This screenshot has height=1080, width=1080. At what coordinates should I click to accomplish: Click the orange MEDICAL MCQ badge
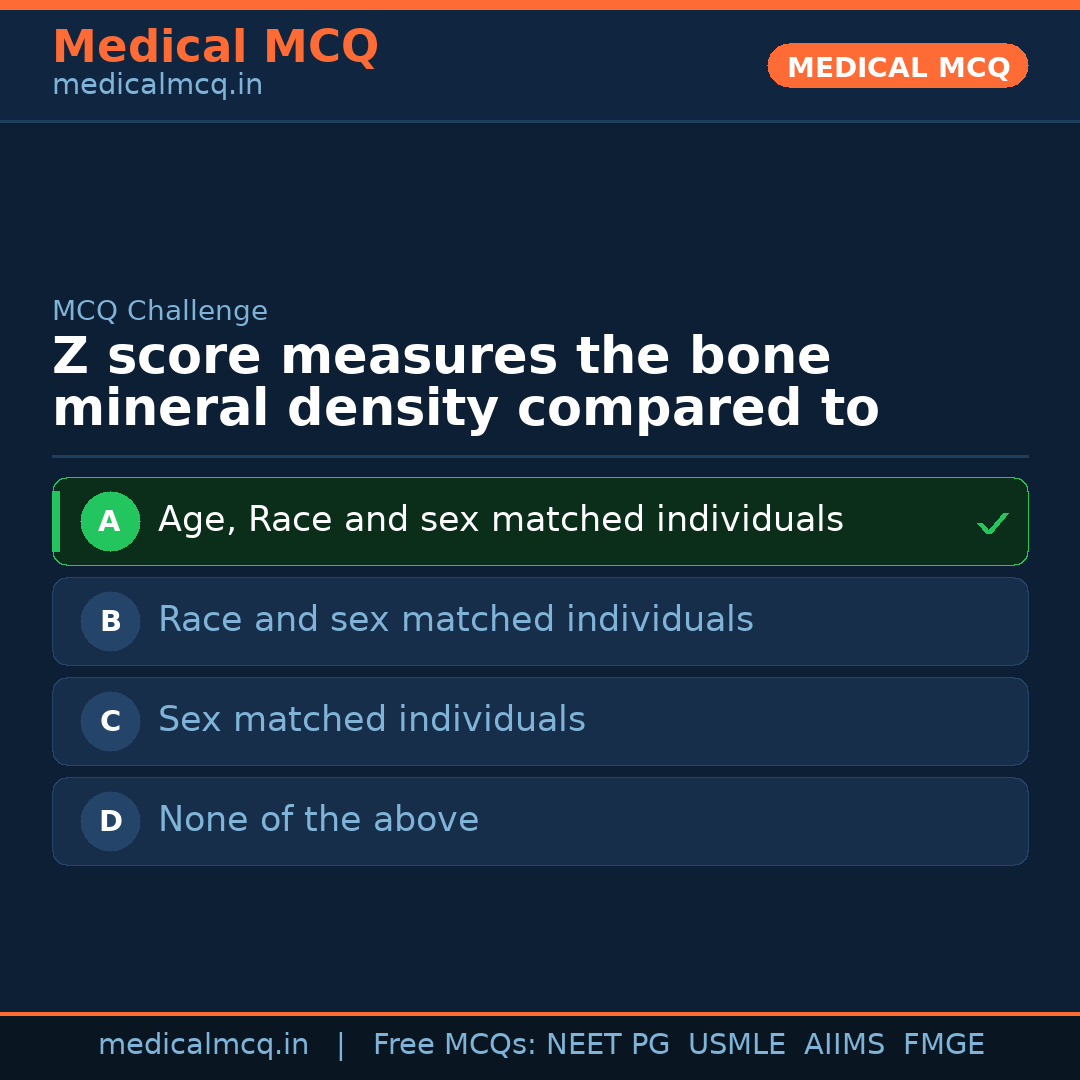tap(897, 66)
